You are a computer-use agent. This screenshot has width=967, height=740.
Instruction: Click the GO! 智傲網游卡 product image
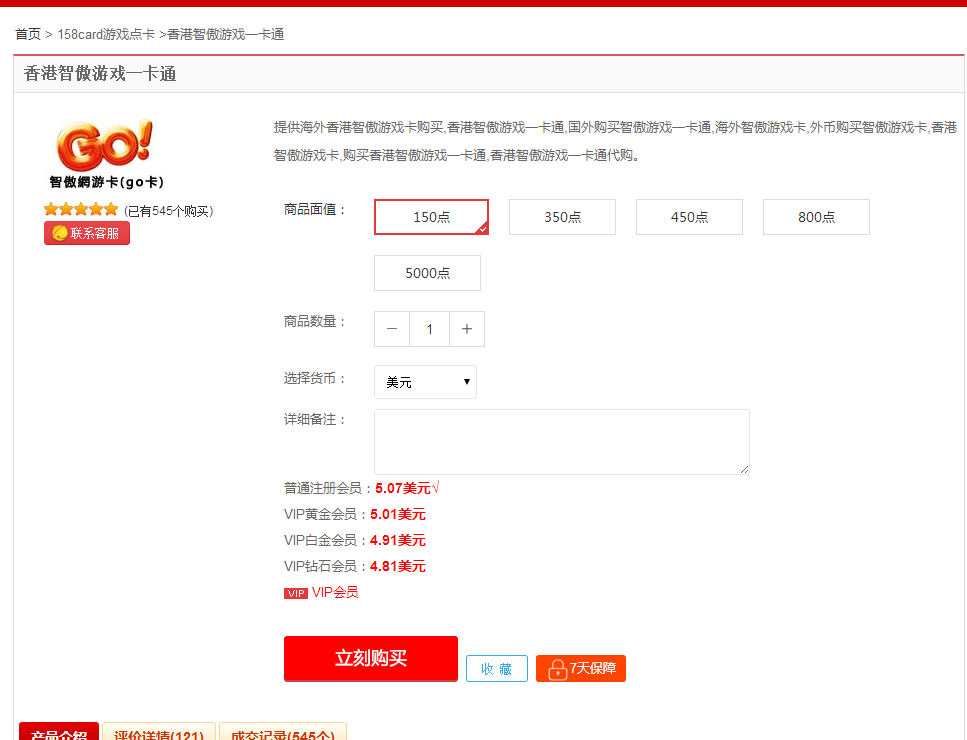106,154
